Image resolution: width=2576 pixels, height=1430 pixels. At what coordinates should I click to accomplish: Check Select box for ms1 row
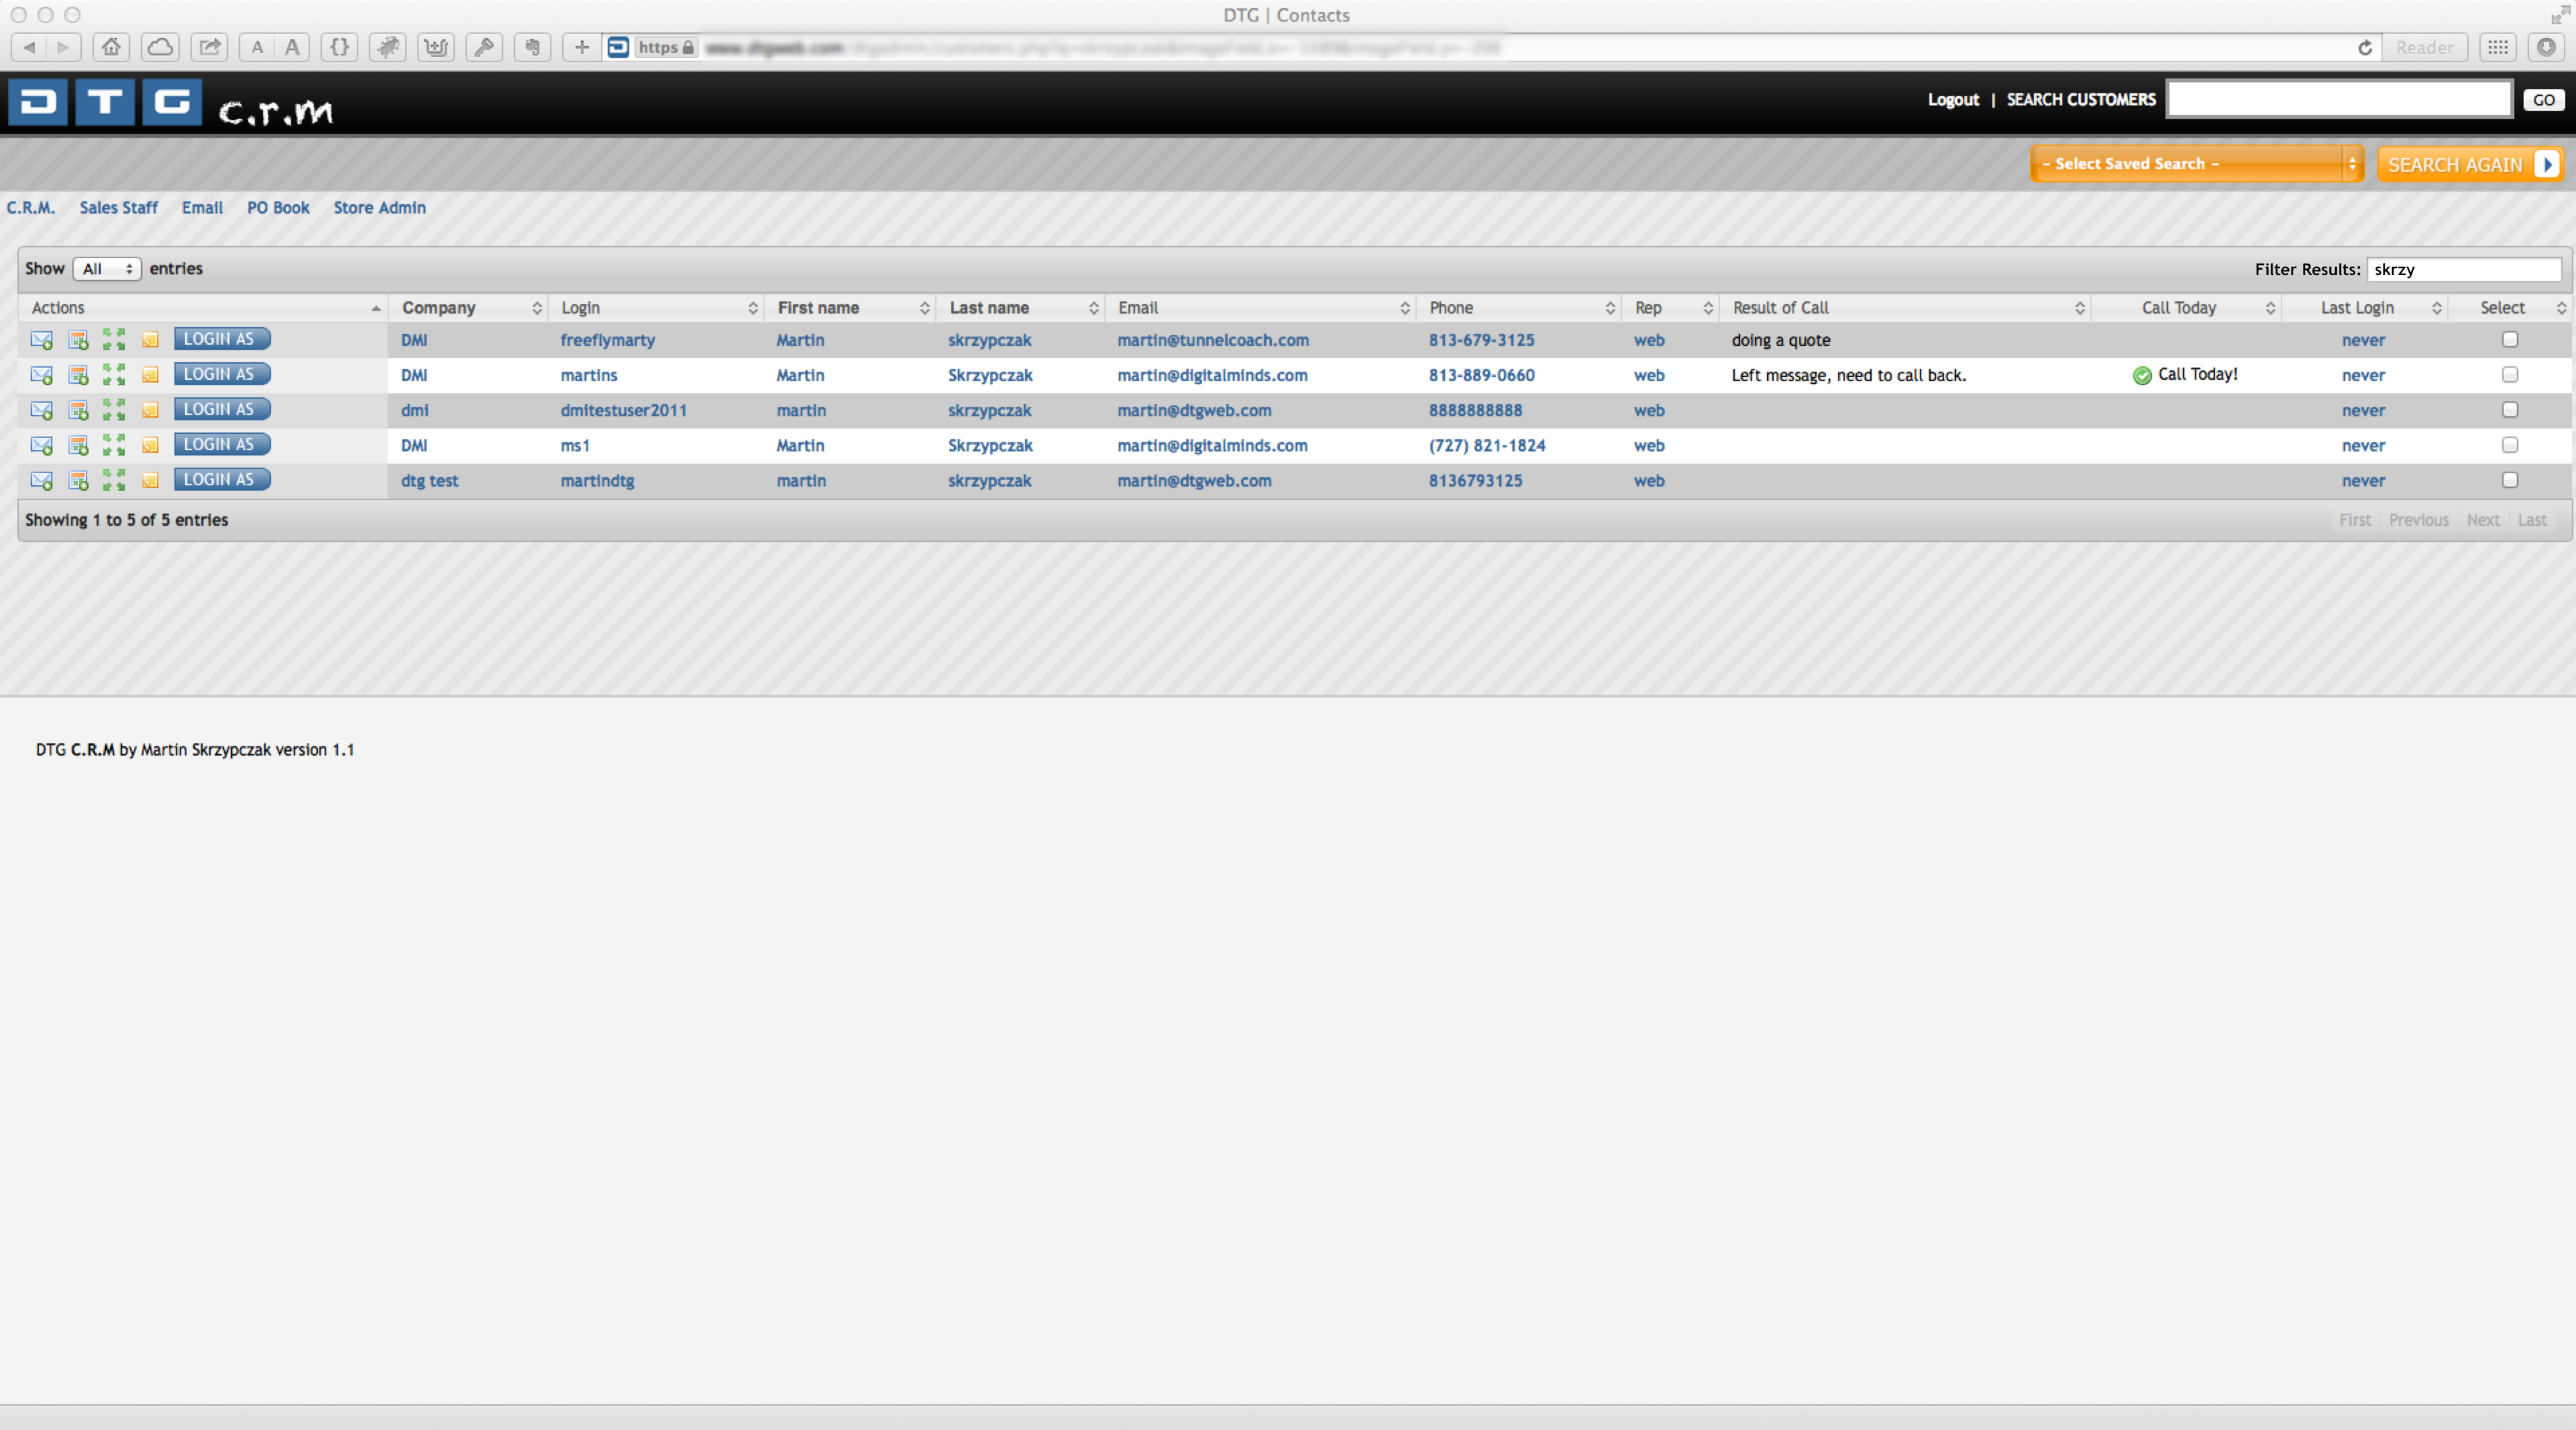(x=2510, y=445)
